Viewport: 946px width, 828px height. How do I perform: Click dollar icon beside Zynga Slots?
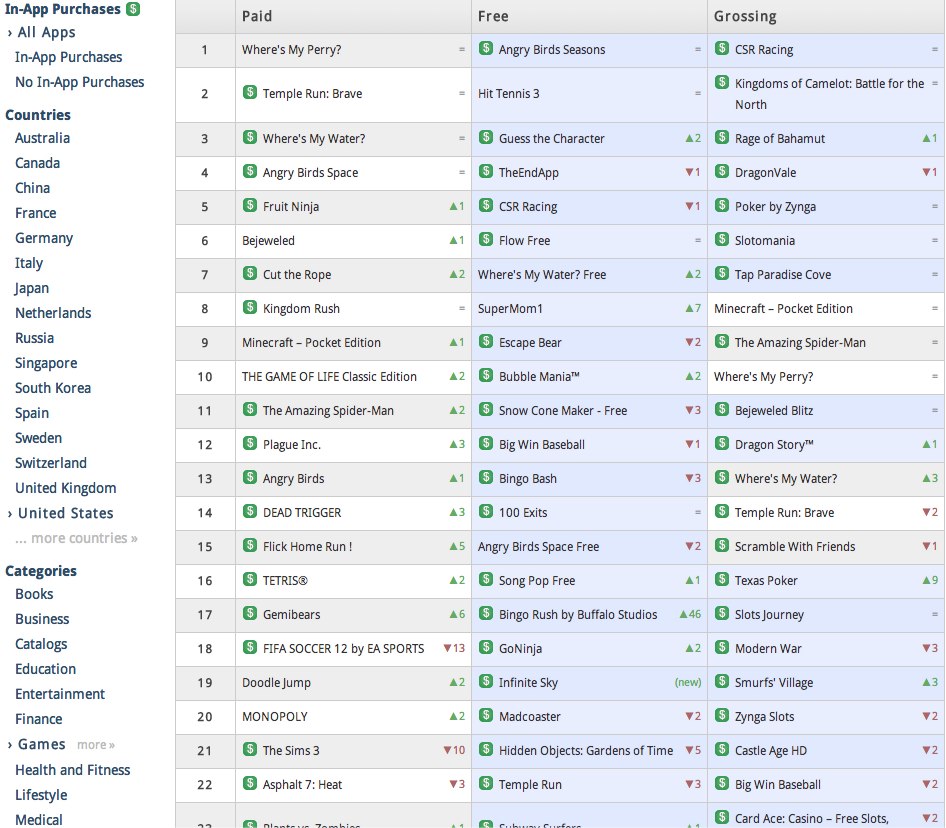(722, 715)
